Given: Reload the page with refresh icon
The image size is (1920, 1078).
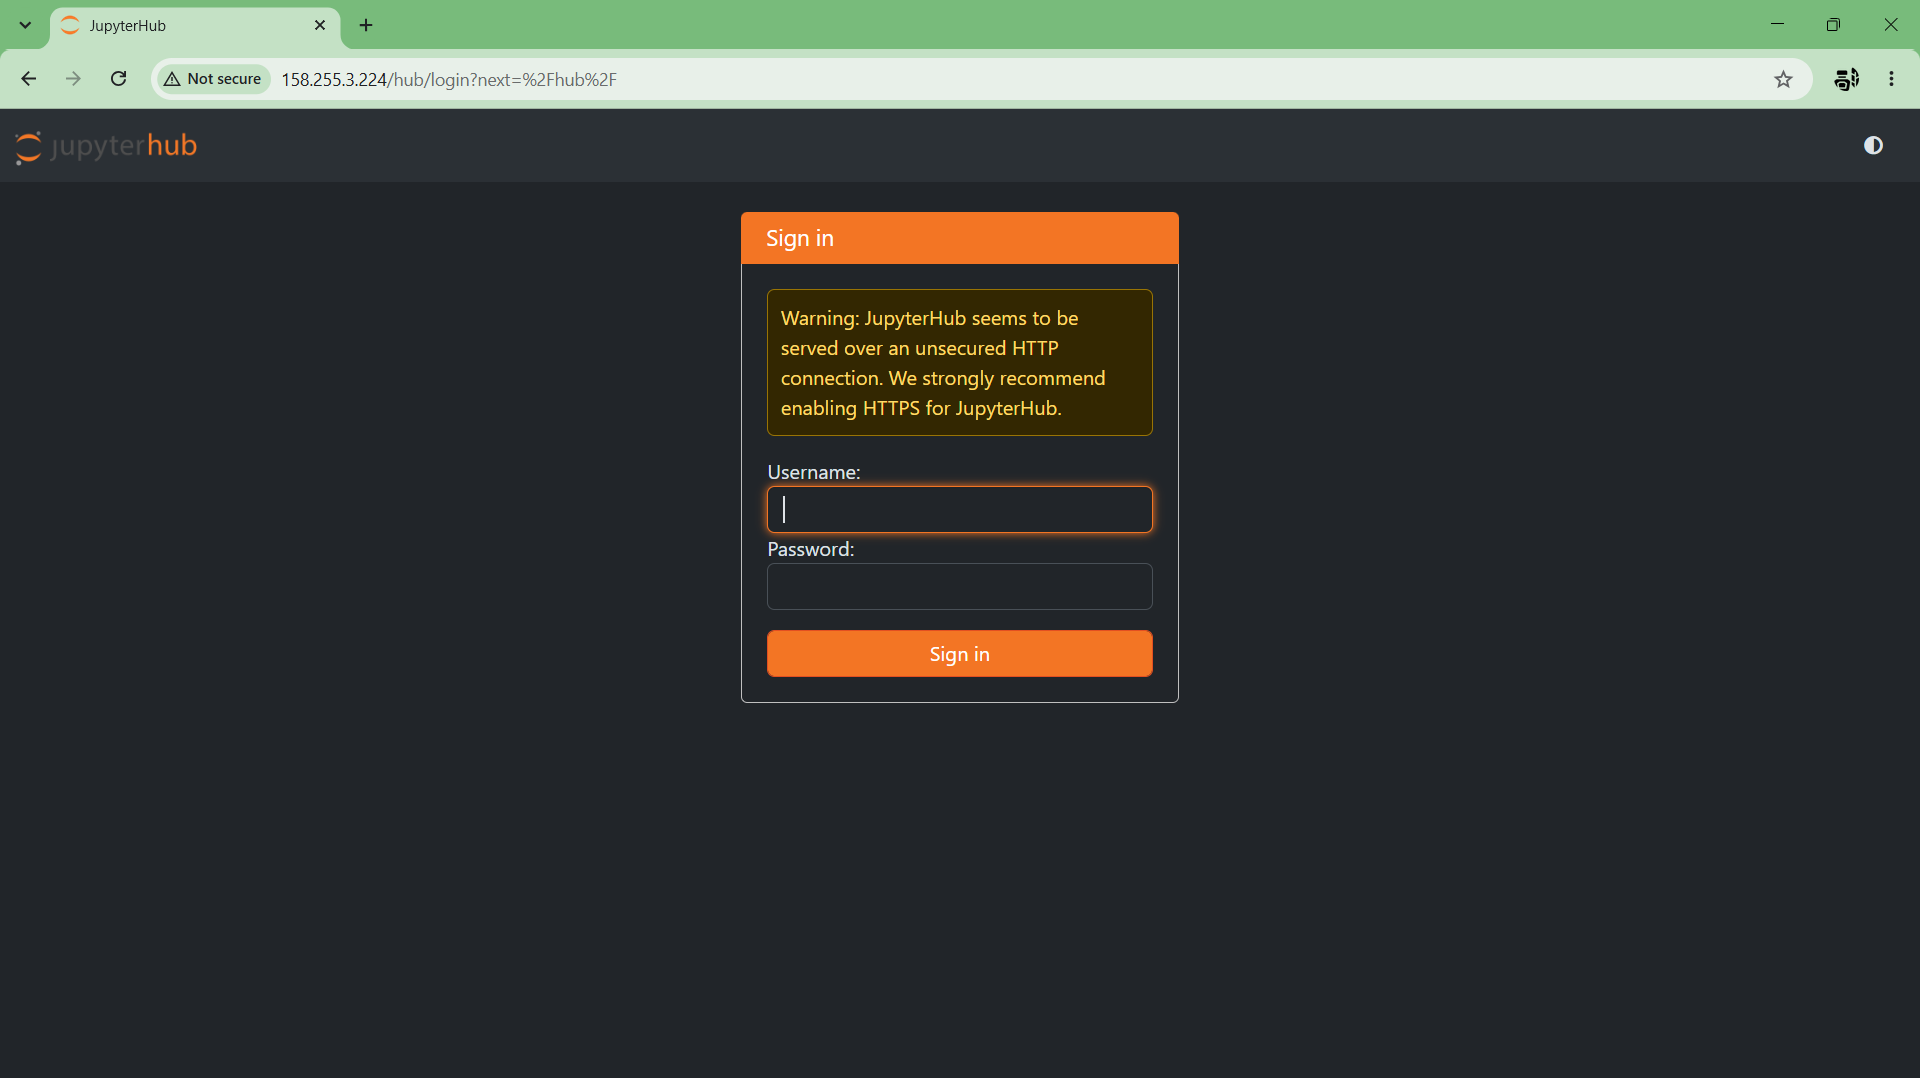Looking at the screenshot, I should coord(118,79).
